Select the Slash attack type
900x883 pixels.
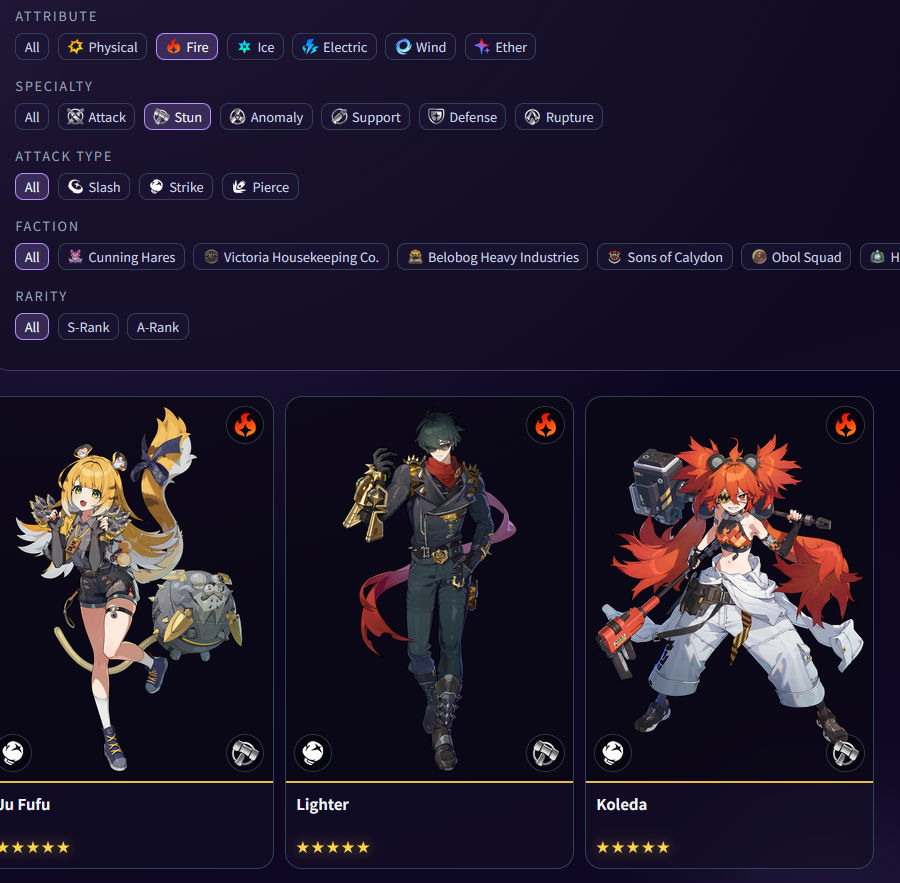tap(94, 187)
